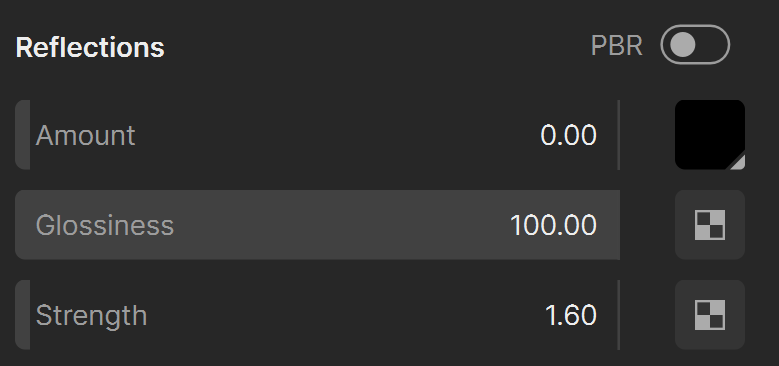
Task: Toggle the PBR switch in Reflections
Action: (695, 45)
